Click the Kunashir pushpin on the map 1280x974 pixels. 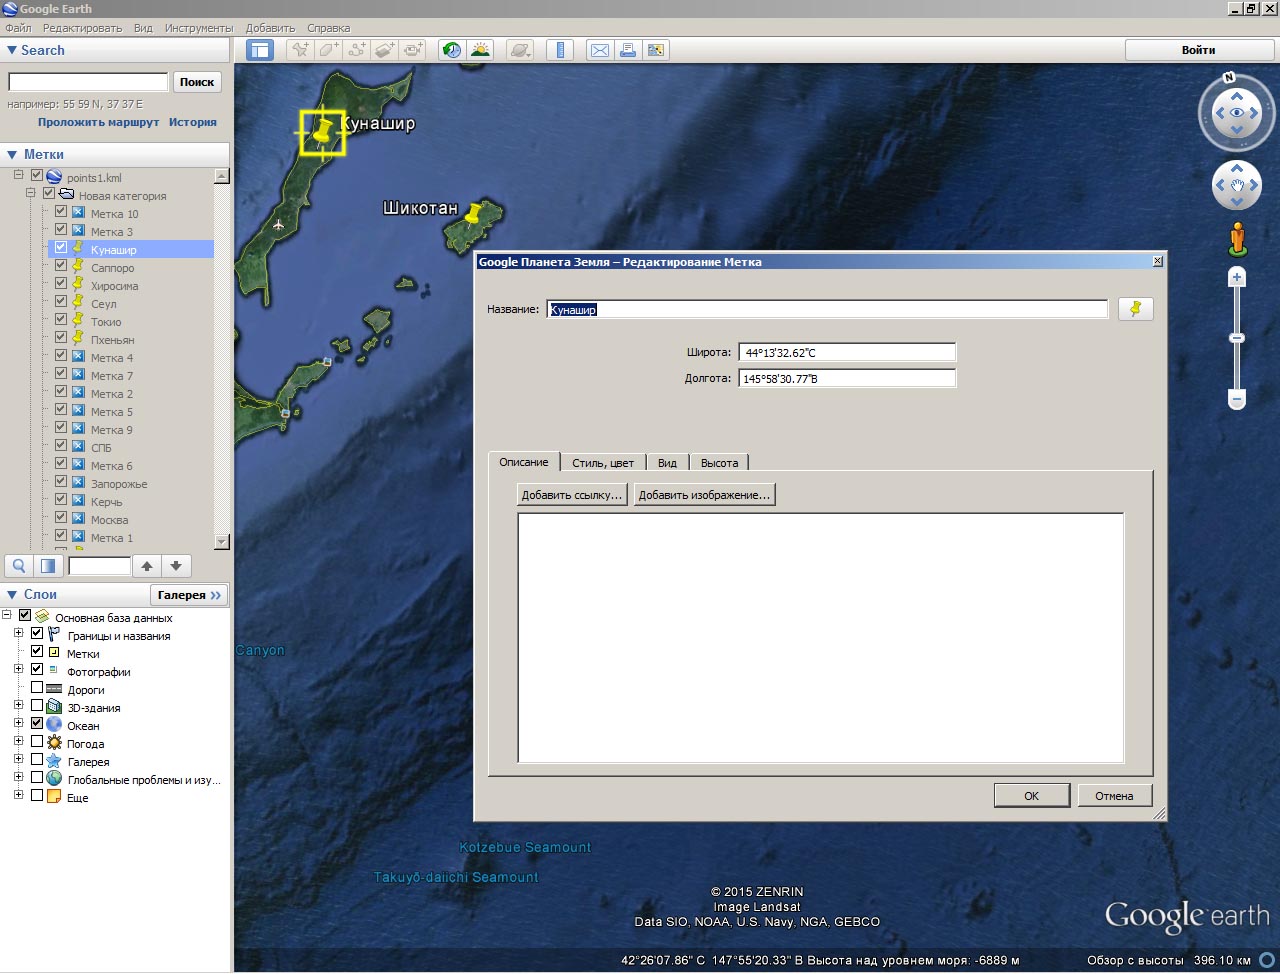point(322,131)
